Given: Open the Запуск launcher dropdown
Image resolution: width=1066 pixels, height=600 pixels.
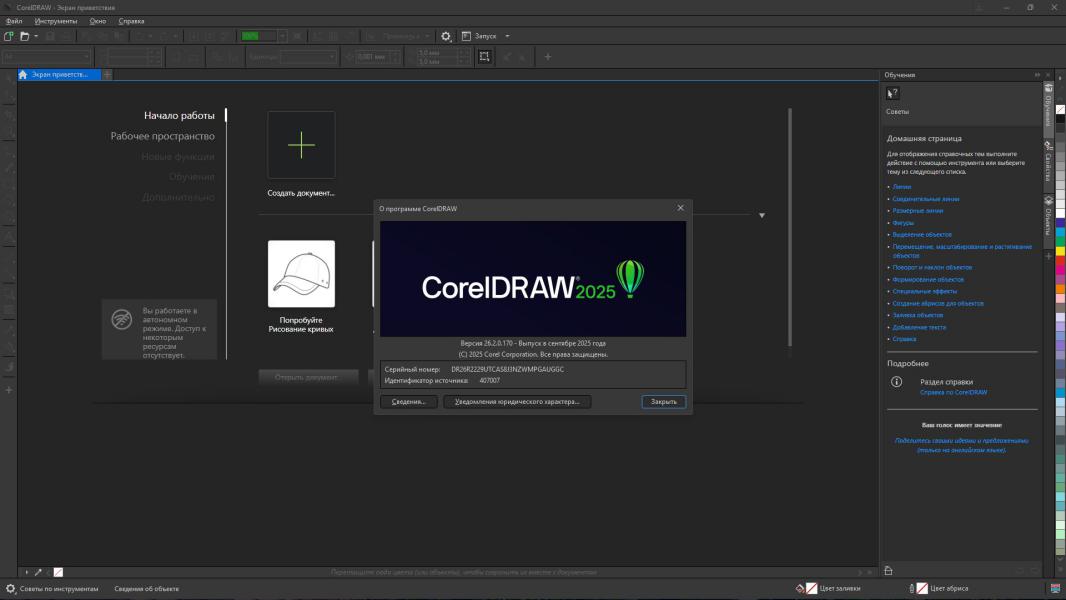Looking at the screenshot, I should 507,36.
